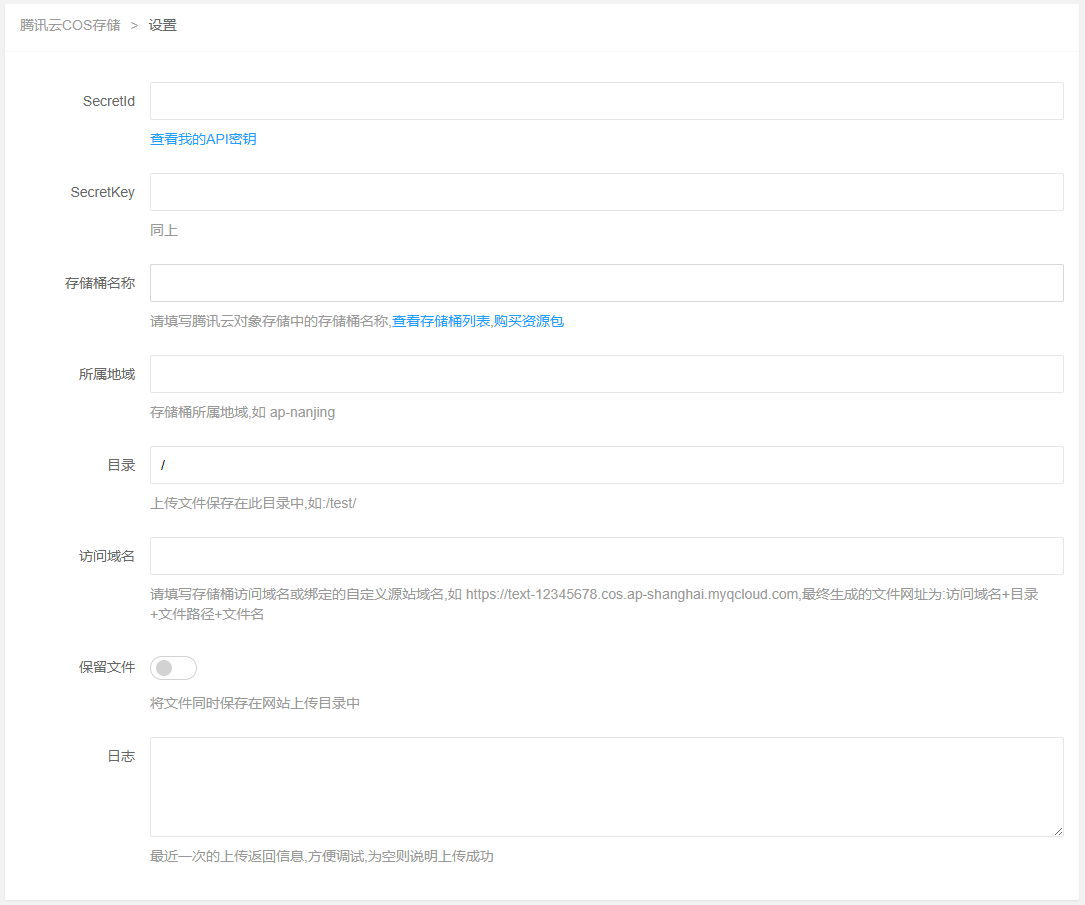This screenshot has width=1085, height=905.
Task: Click the 访问域名 input field
Action: [606, 556]
